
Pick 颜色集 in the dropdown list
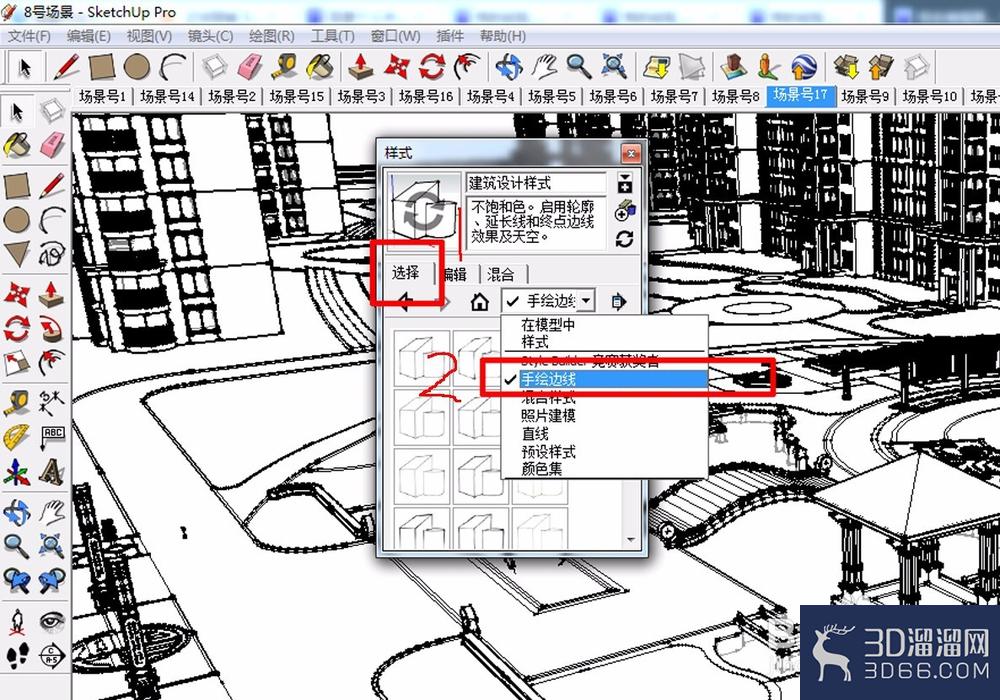541,469
